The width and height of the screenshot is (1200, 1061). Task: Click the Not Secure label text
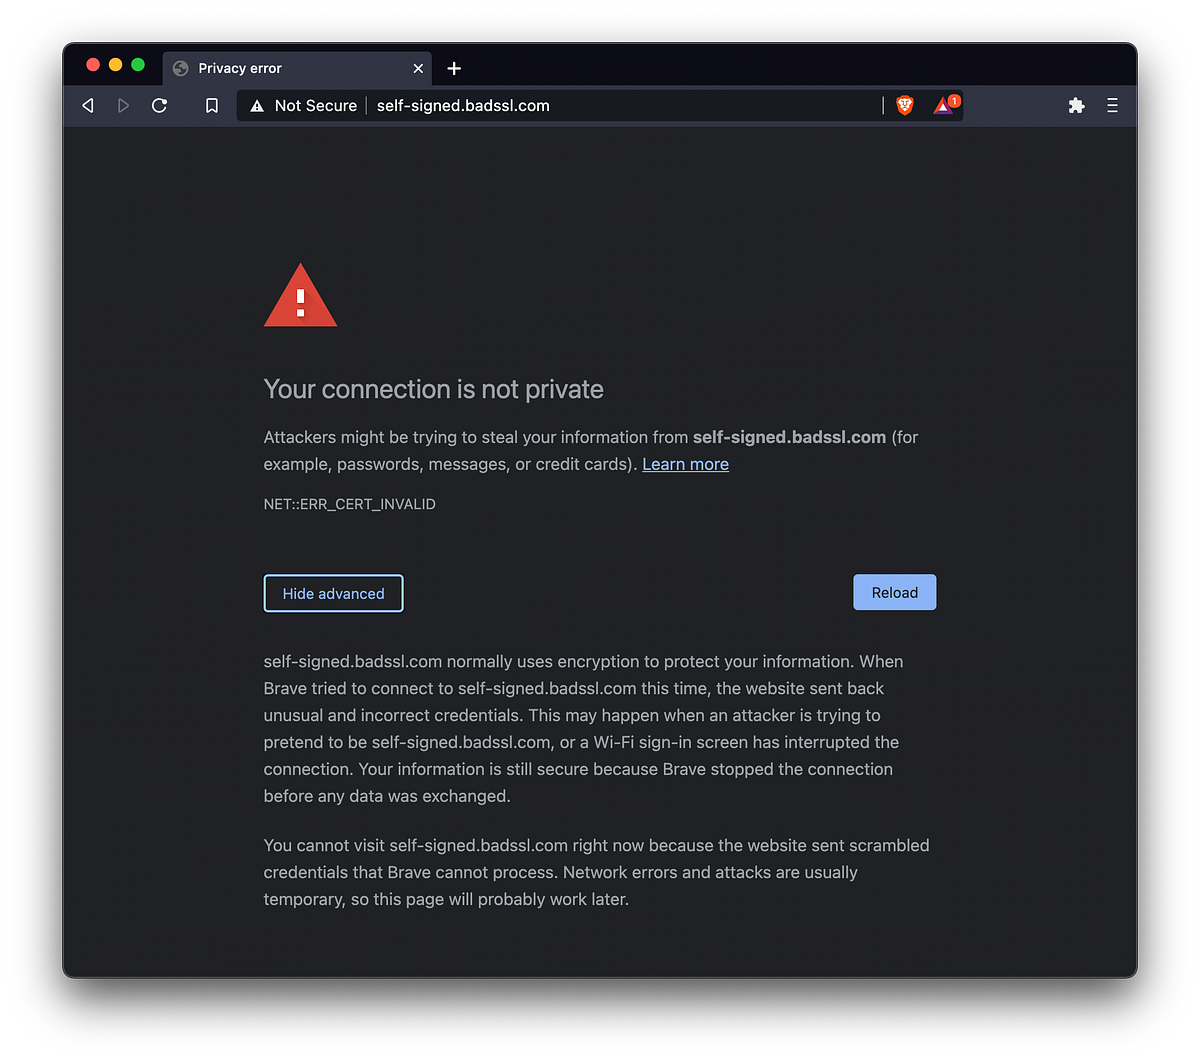(316, 105)
